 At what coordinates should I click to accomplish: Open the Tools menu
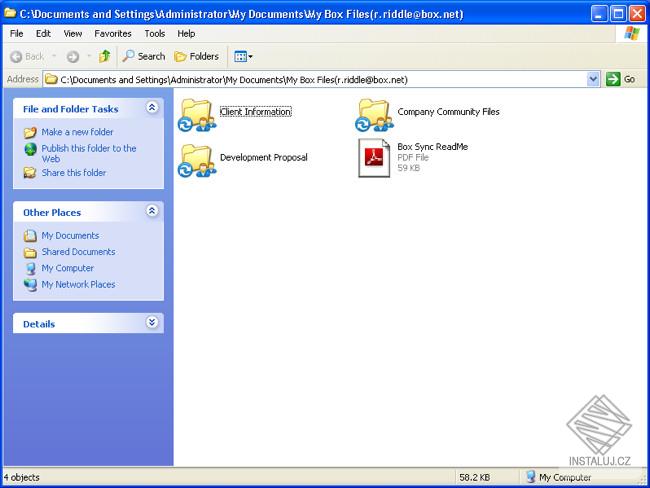click(155, 34)
